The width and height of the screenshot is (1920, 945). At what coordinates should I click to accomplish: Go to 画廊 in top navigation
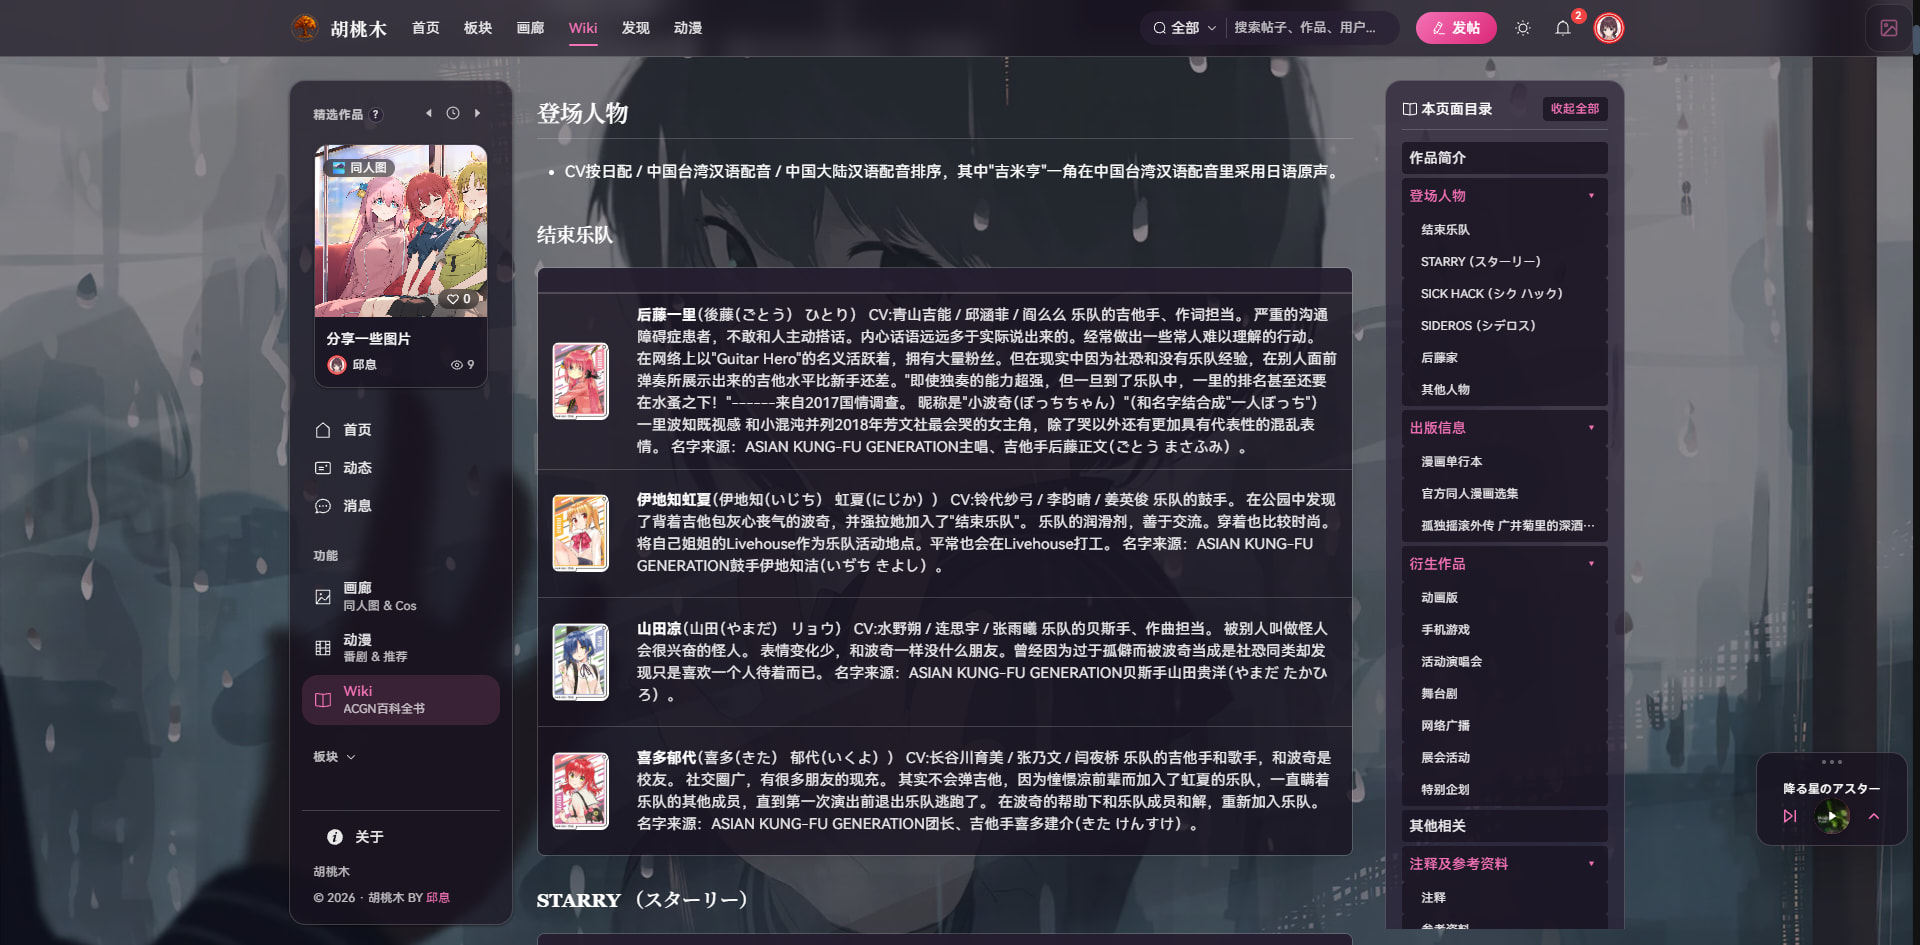530,28
